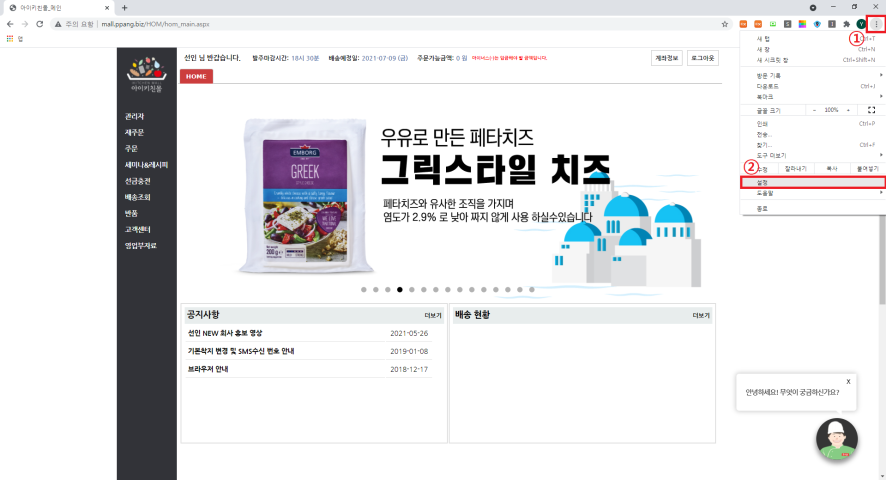Click the browser back arrow
Screen dimensions: 886x480
tap(10, 24)
